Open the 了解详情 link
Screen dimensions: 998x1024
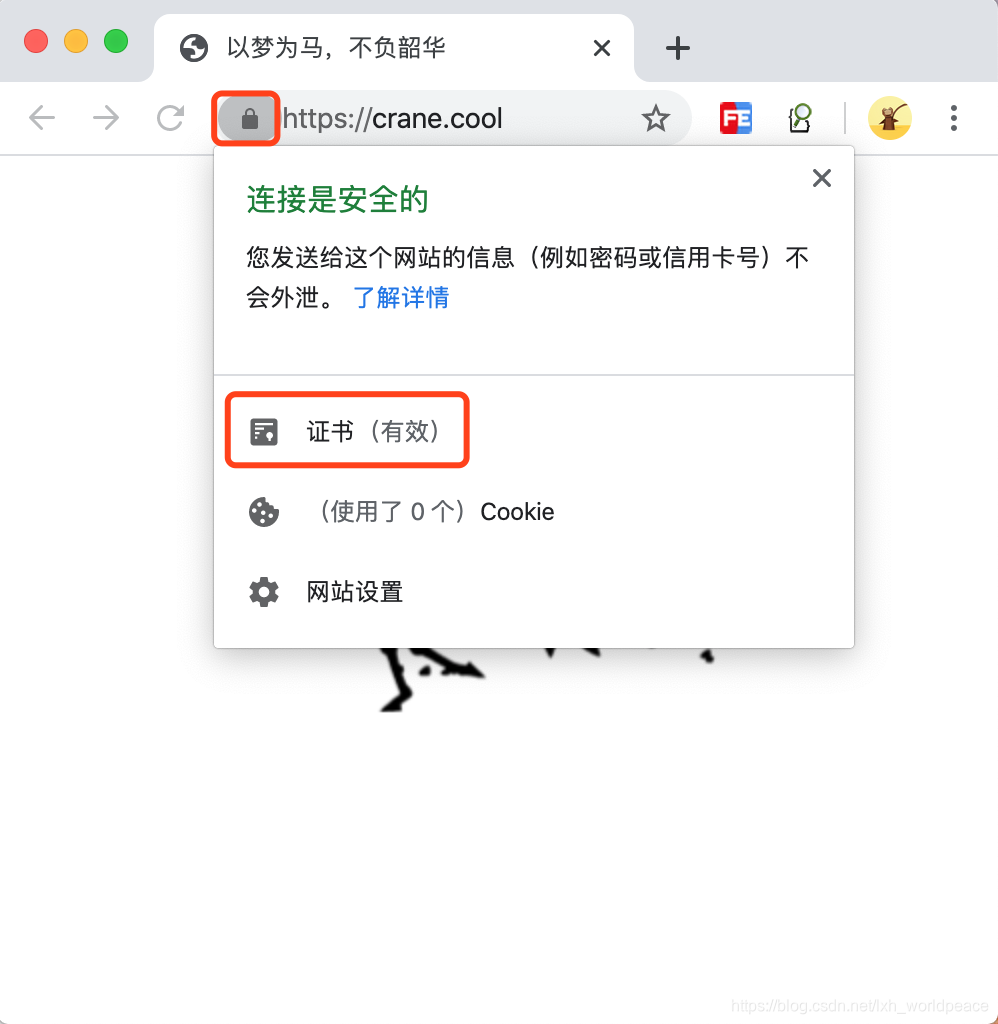point(401,297)
